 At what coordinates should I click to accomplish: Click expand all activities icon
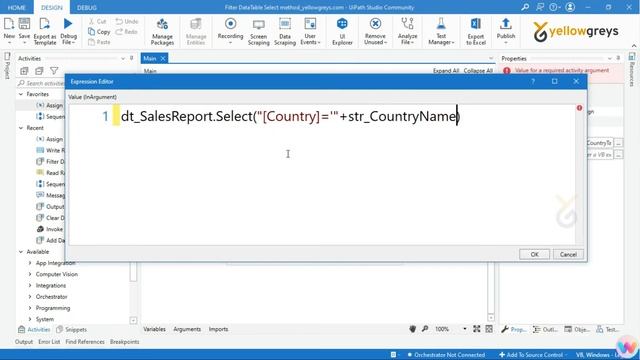point(24,71)
